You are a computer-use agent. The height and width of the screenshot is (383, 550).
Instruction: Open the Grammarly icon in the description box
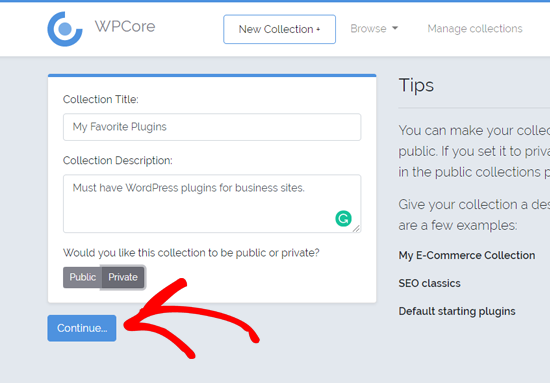[x=343, y=219]
